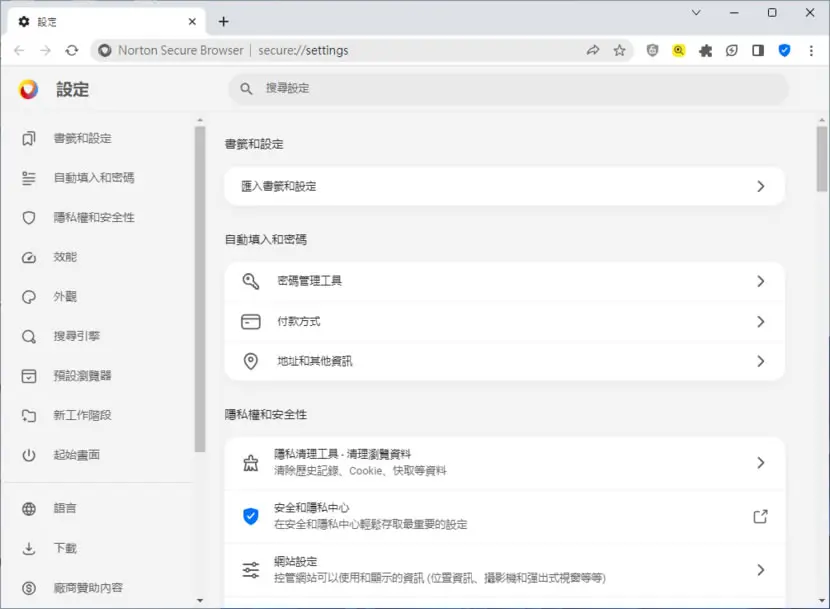Open the three-dot browser menu
The image size is (830, 609).
tap(811, 50)
